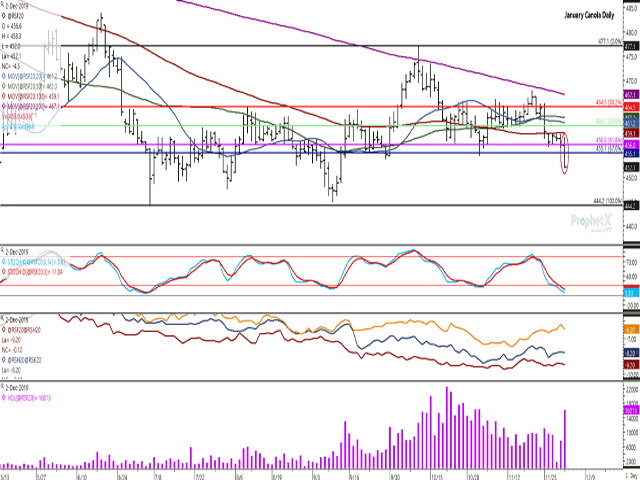Click the O = 456.6 open value
640x480 pixels.
pos(12,26)
